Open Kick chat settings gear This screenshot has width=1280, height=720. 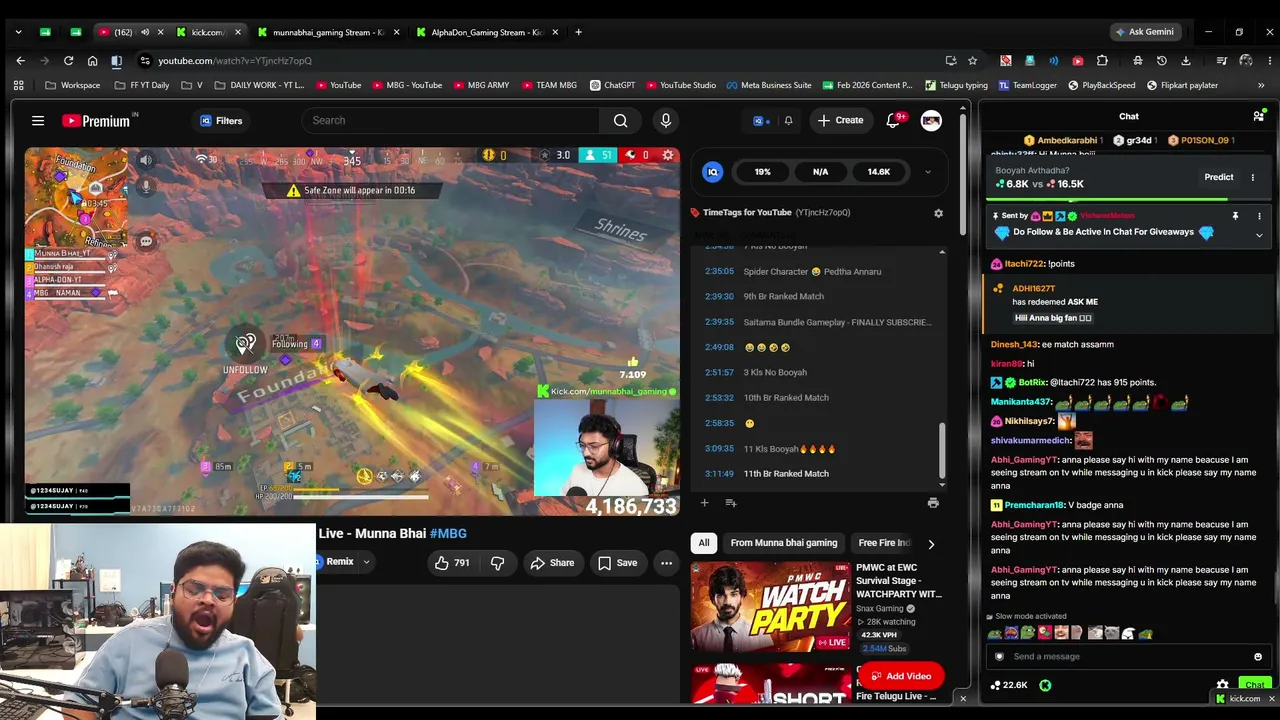[x=1222, y=685]
